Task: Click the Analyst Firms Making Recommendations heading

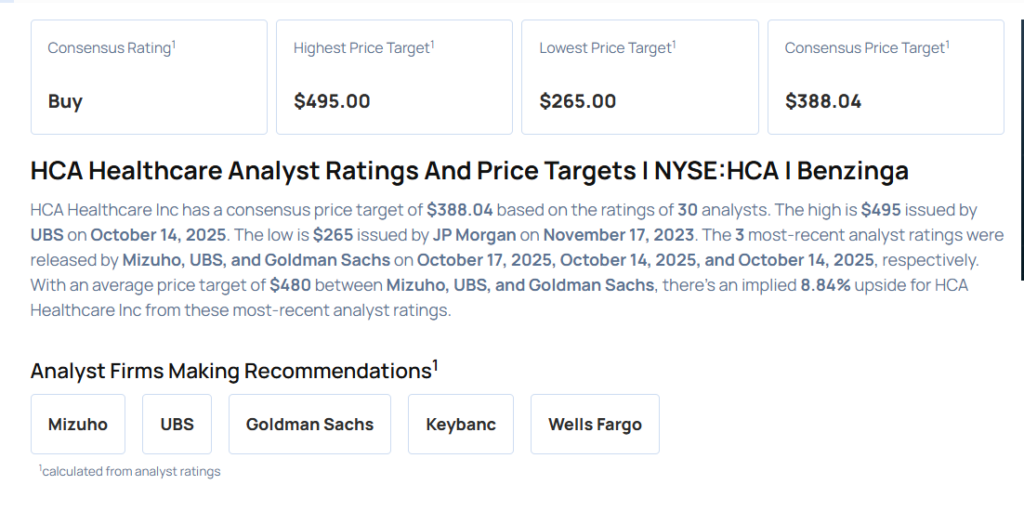Action: tap(234, 371)
